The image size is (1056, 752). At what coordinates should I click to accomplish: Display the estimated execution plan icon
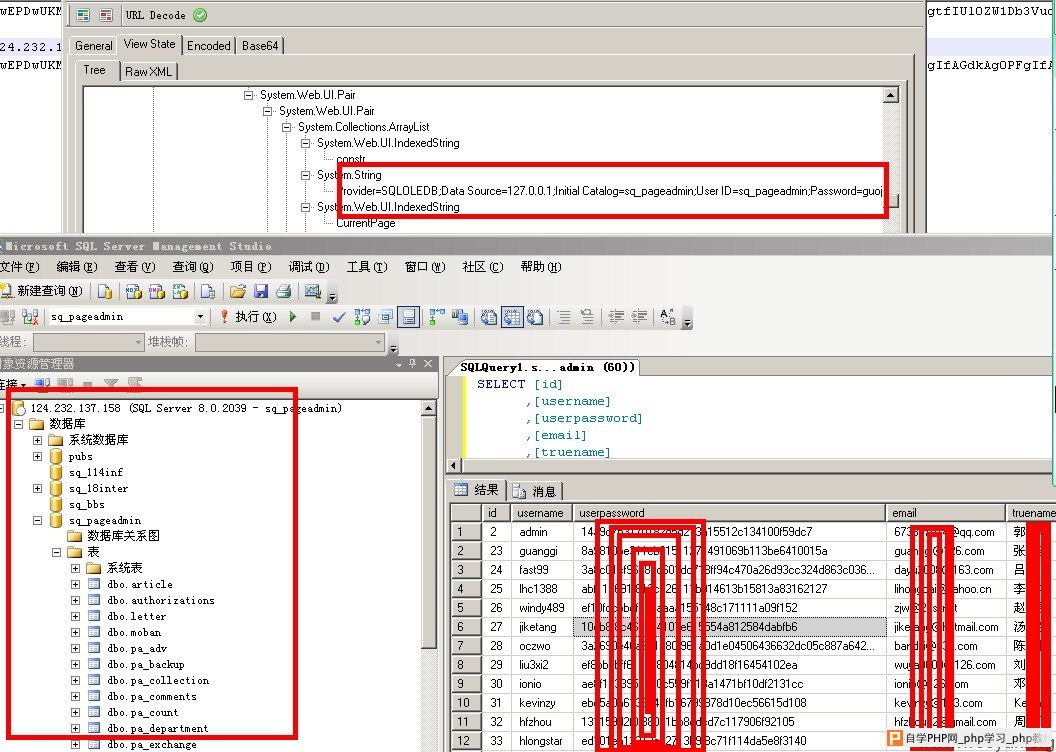pos(362,317)
